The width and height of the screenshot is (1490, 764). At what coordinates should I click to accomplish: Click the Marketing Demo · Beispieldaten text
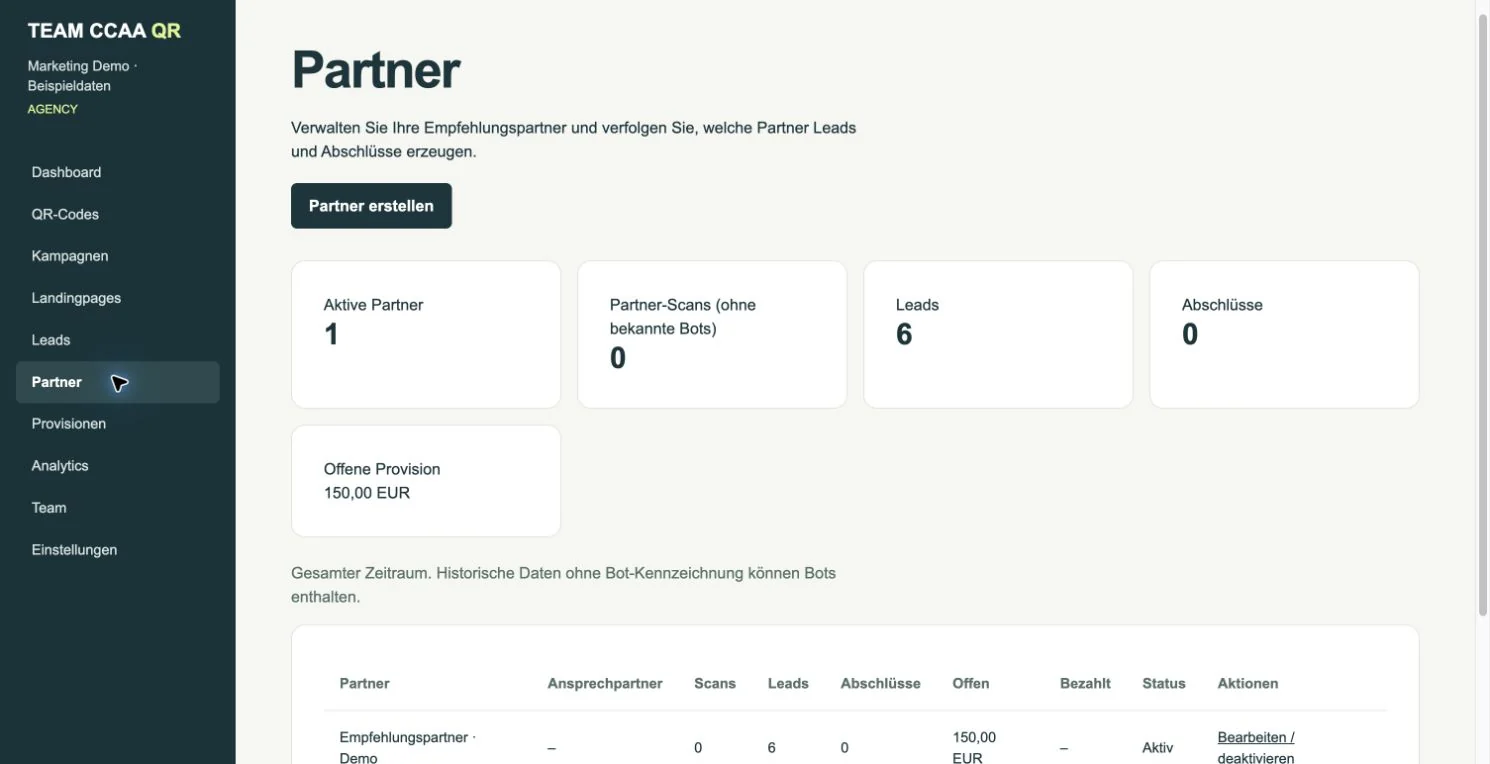click(82, 76)
